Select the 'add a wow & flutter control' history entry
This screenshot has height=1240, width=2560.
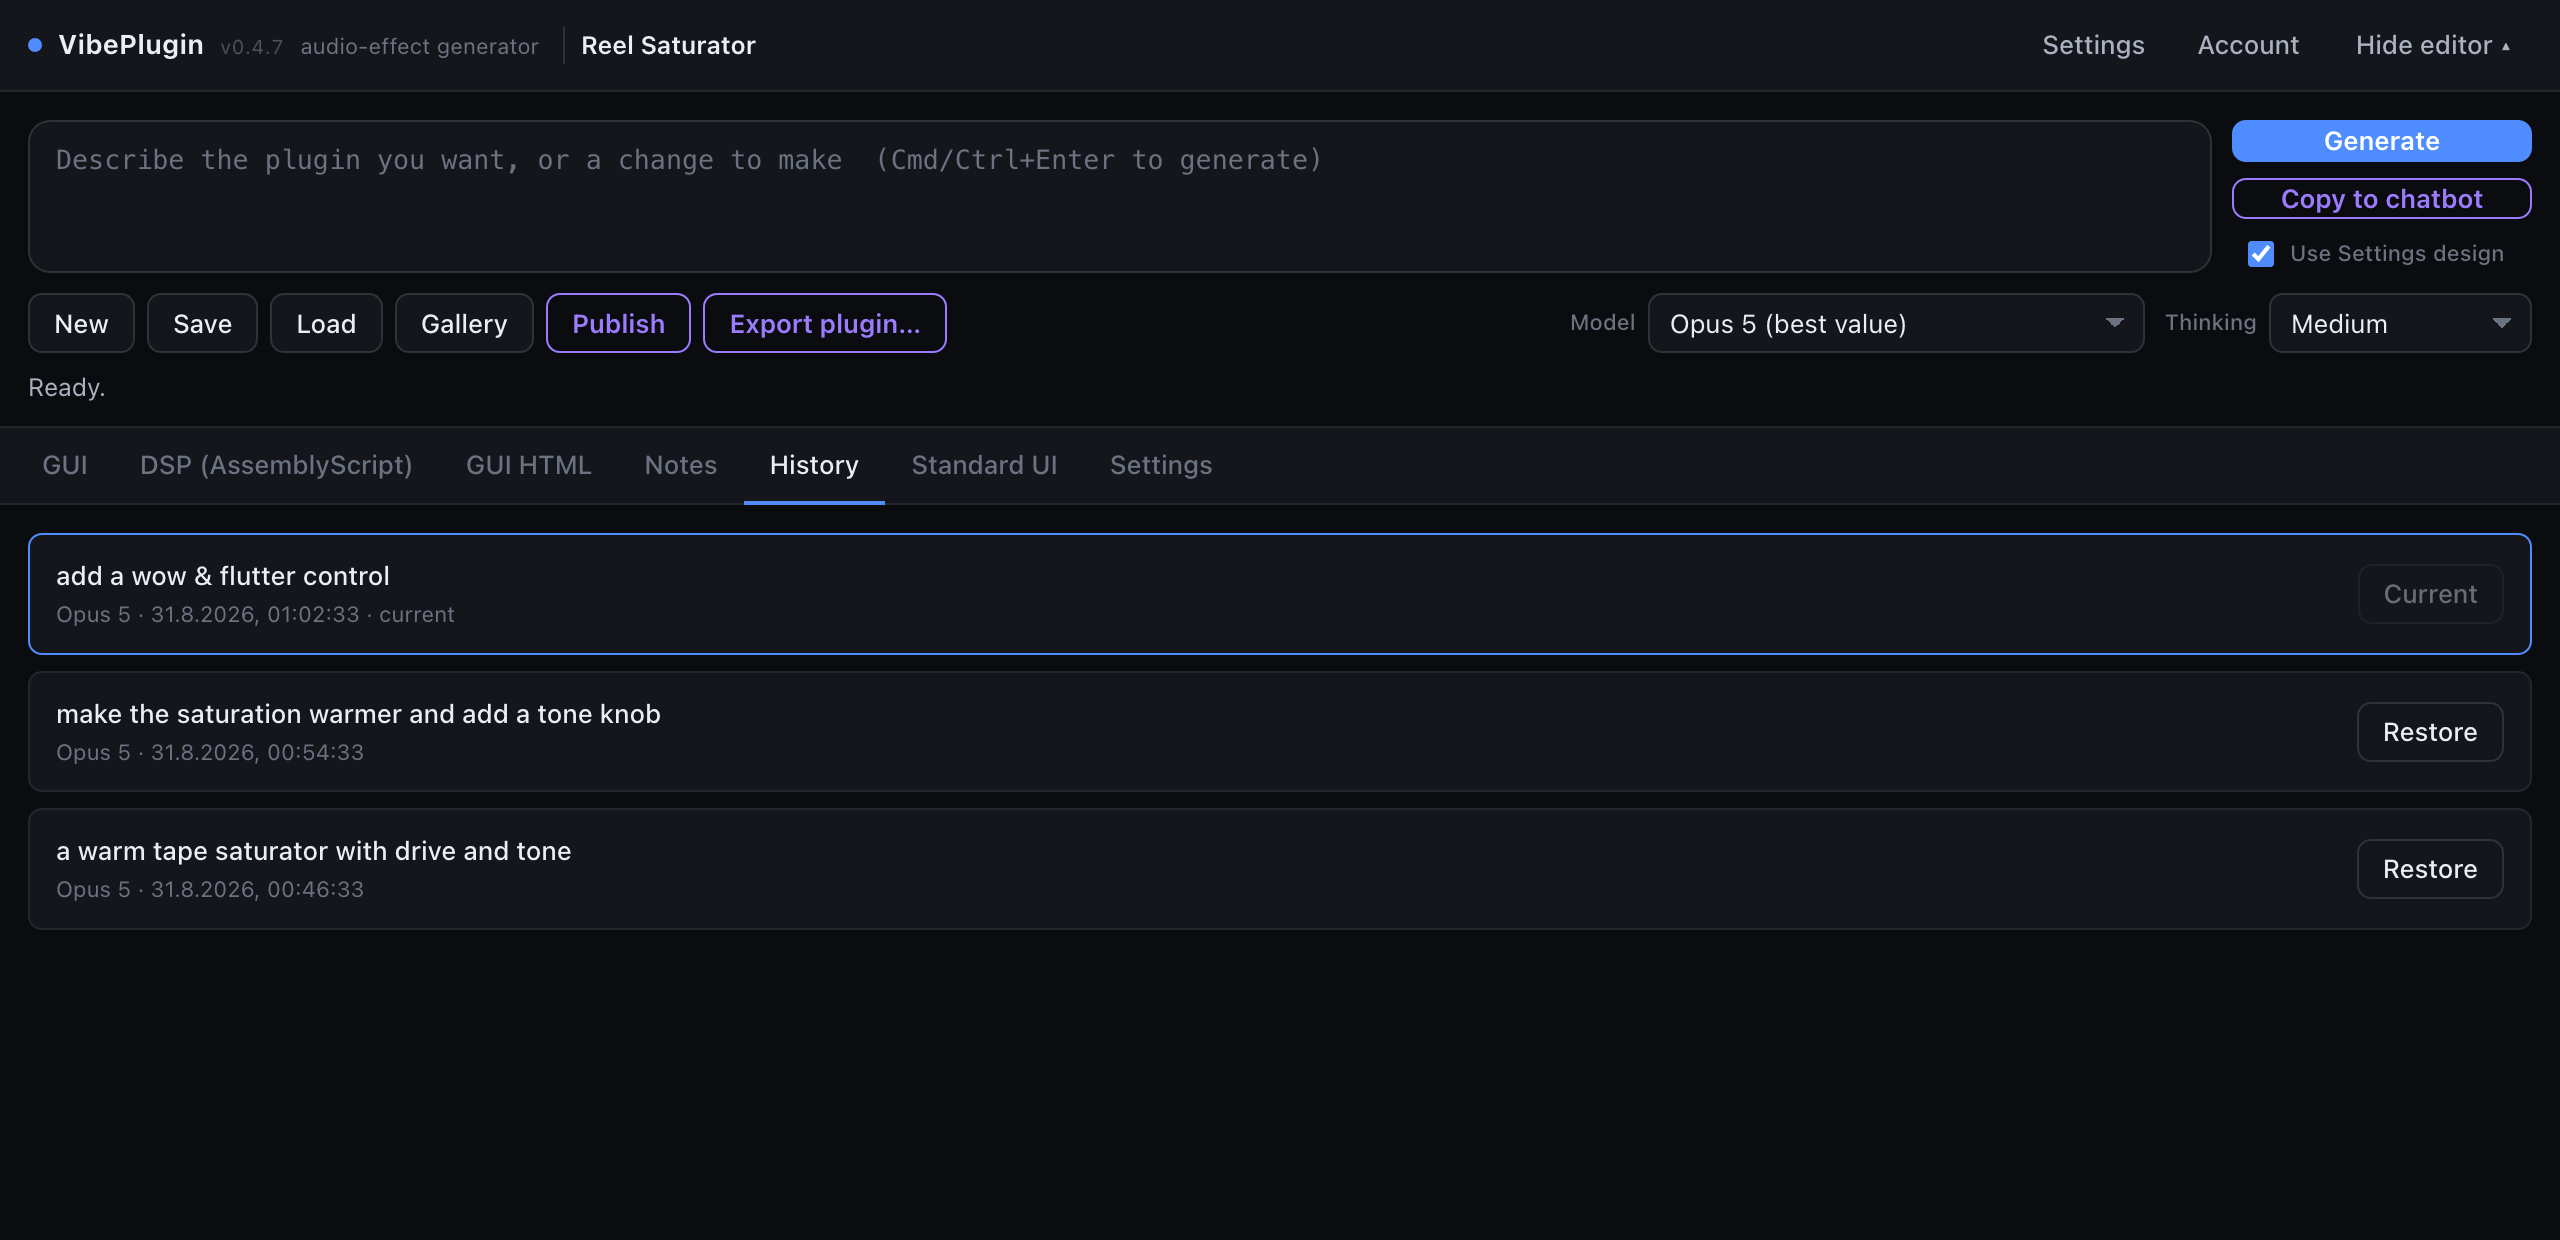pyautogui.click(x=1280, y=594)
